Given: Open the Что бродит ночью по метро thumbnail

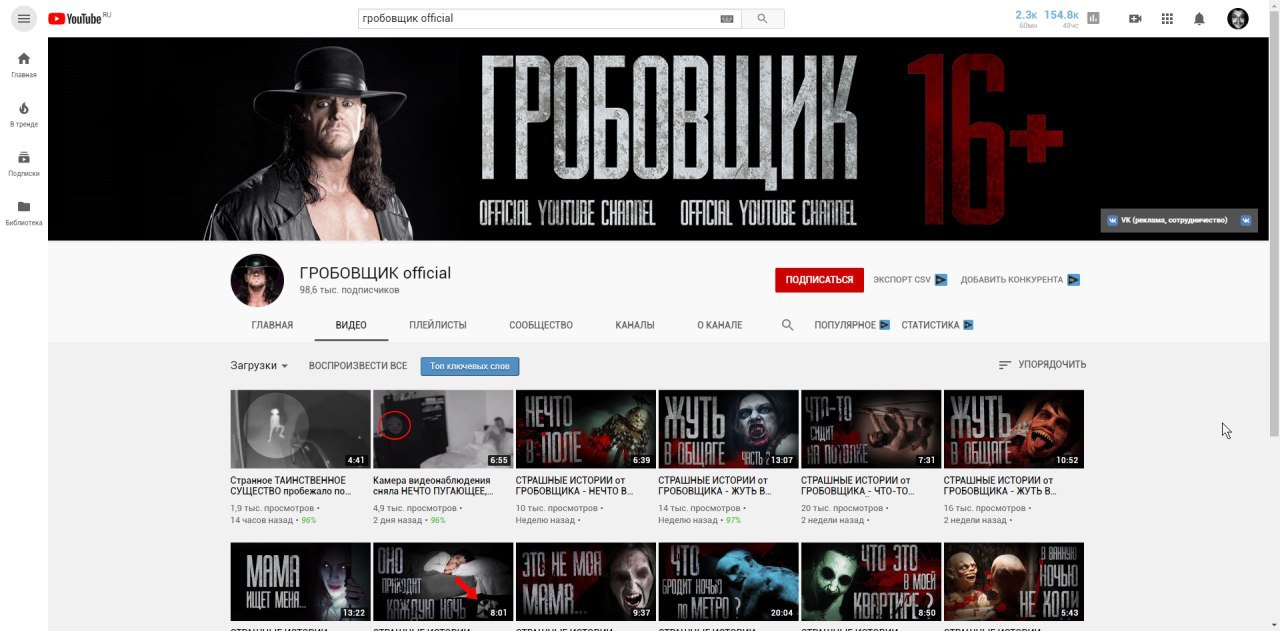Looking at the screenshot, I should point(728,582).
